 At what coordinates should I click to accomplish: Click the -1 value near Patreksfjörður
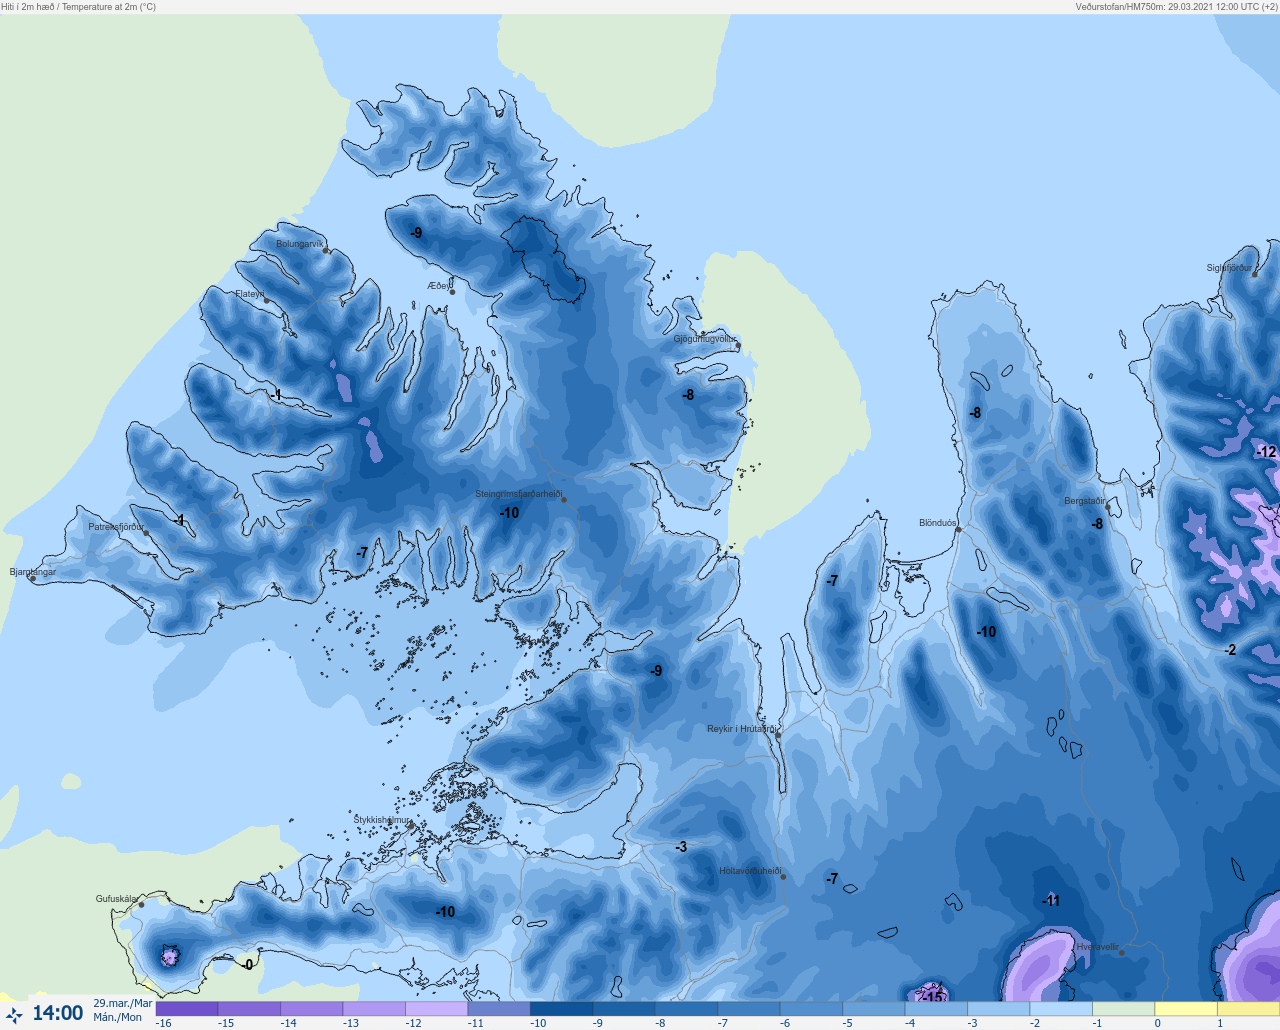click(x=179, y=520)
